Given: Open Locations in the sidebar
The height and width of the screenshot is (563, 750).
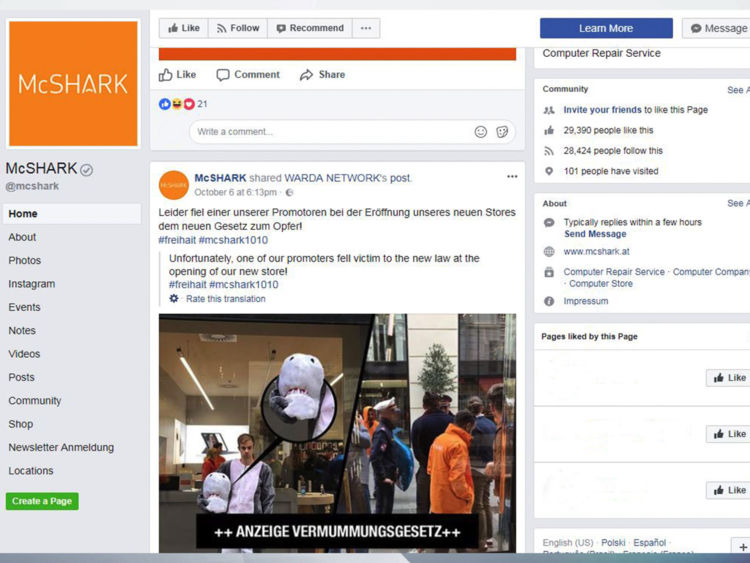Looking at the screenshot, I should pos(31,471).
